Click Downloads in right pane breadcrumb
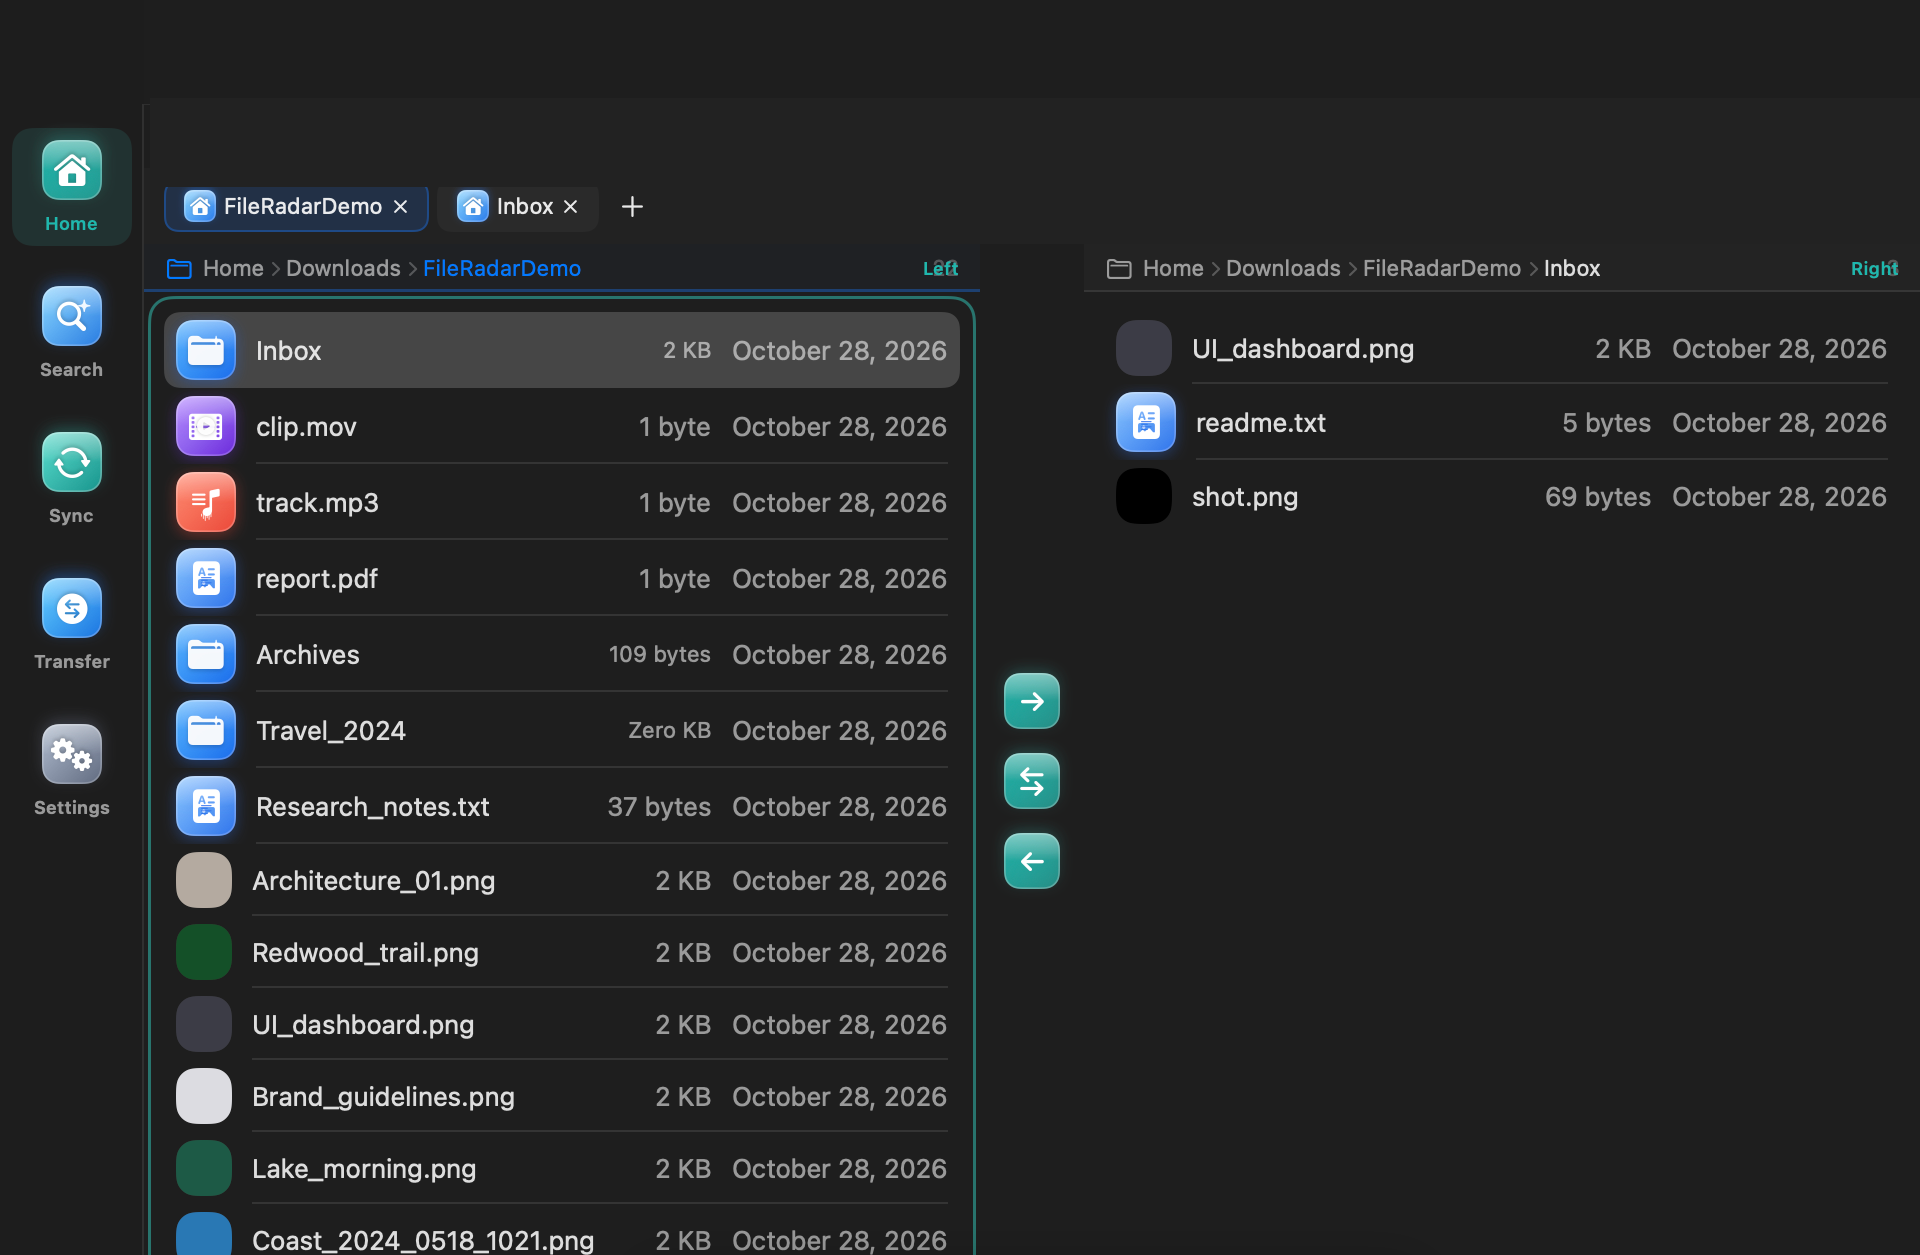The width and height of the screenshot is (1920, 1255). click(x=1283, y=269)
